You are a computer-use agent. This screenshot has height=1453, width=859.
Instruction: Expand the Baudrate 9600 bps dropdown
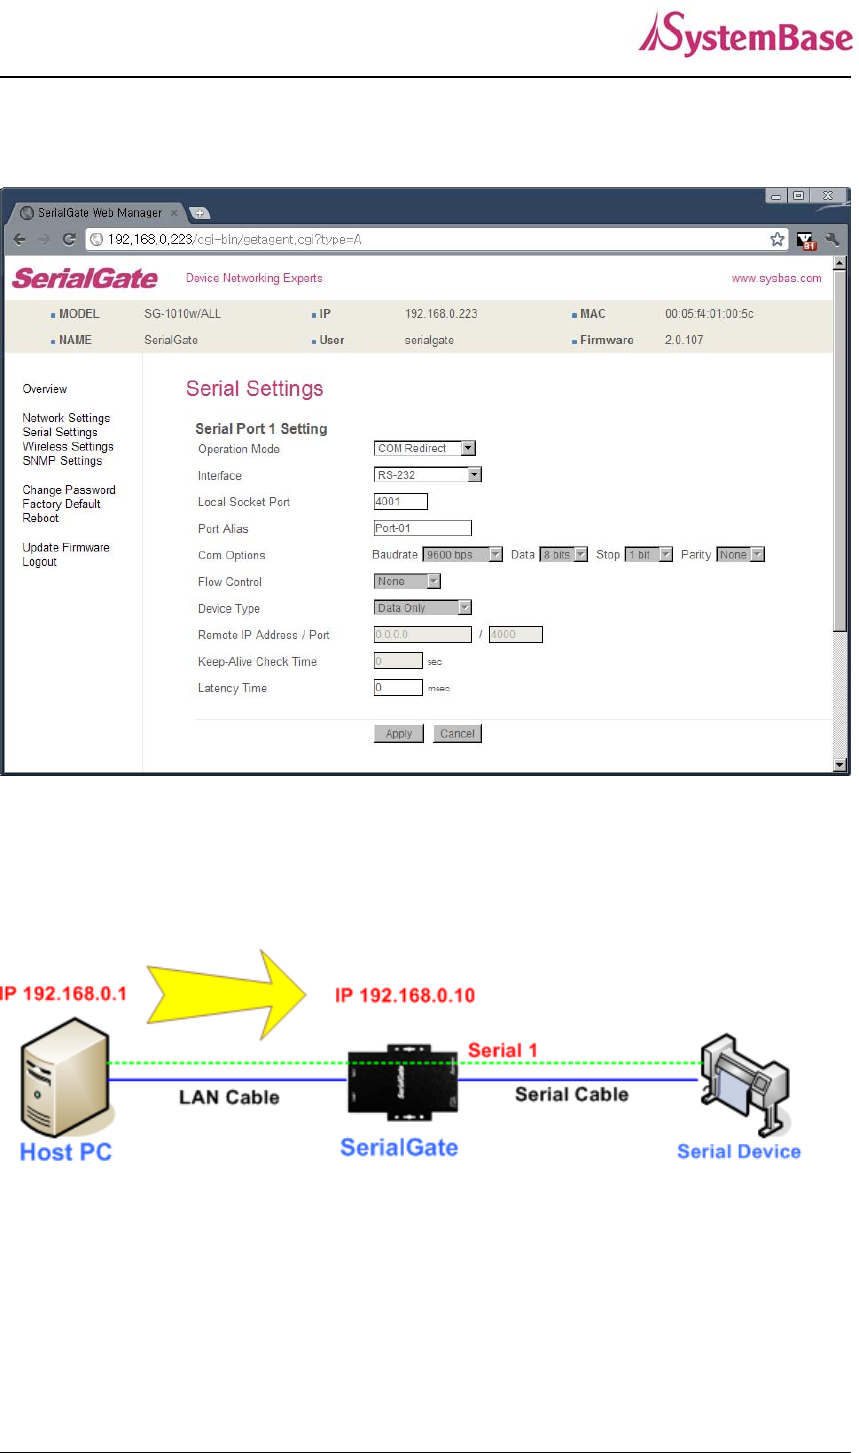click(462, 554)
